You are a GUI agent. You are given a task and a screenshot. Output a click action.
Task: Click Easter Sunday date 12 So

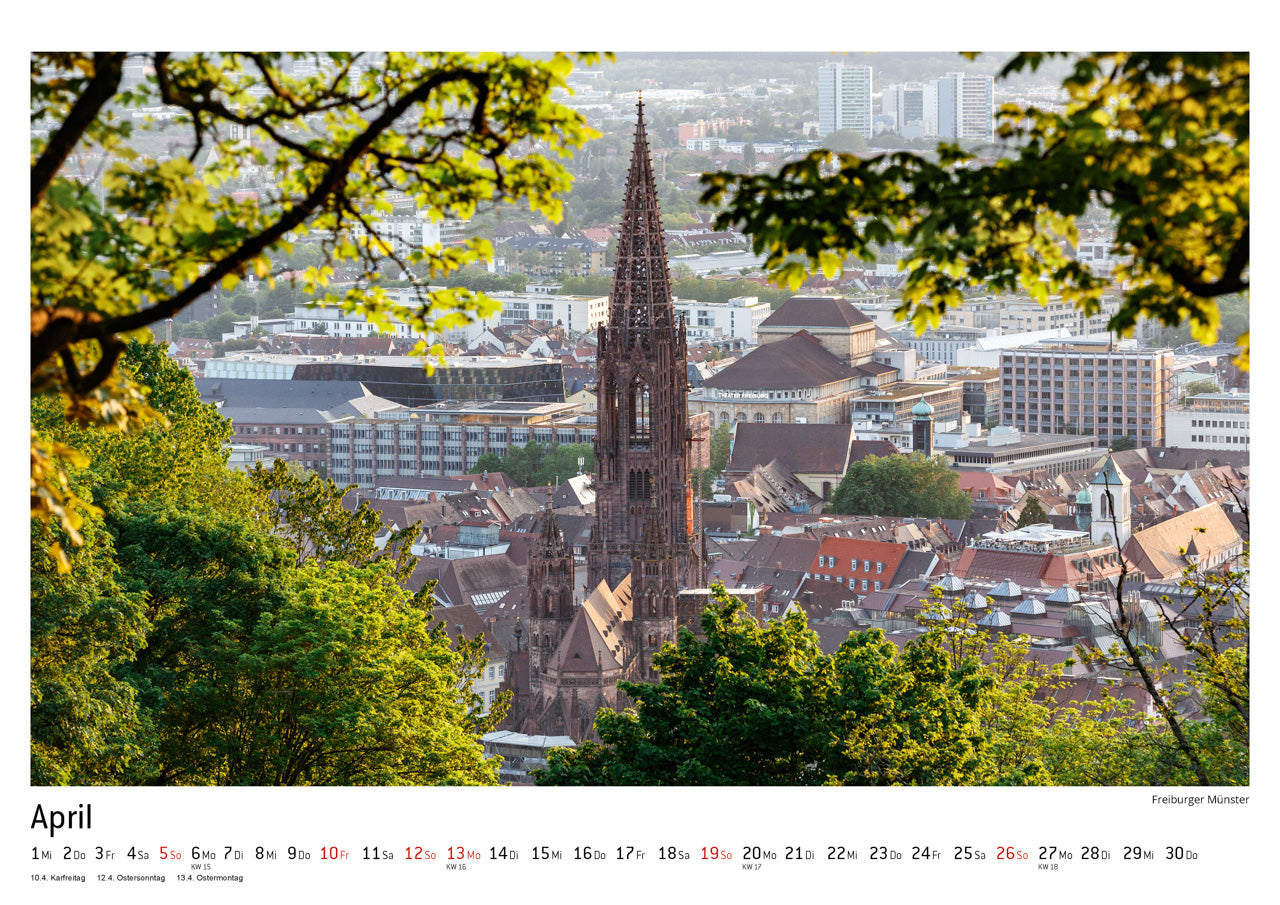pyautogui.click(x=420, y=854)
